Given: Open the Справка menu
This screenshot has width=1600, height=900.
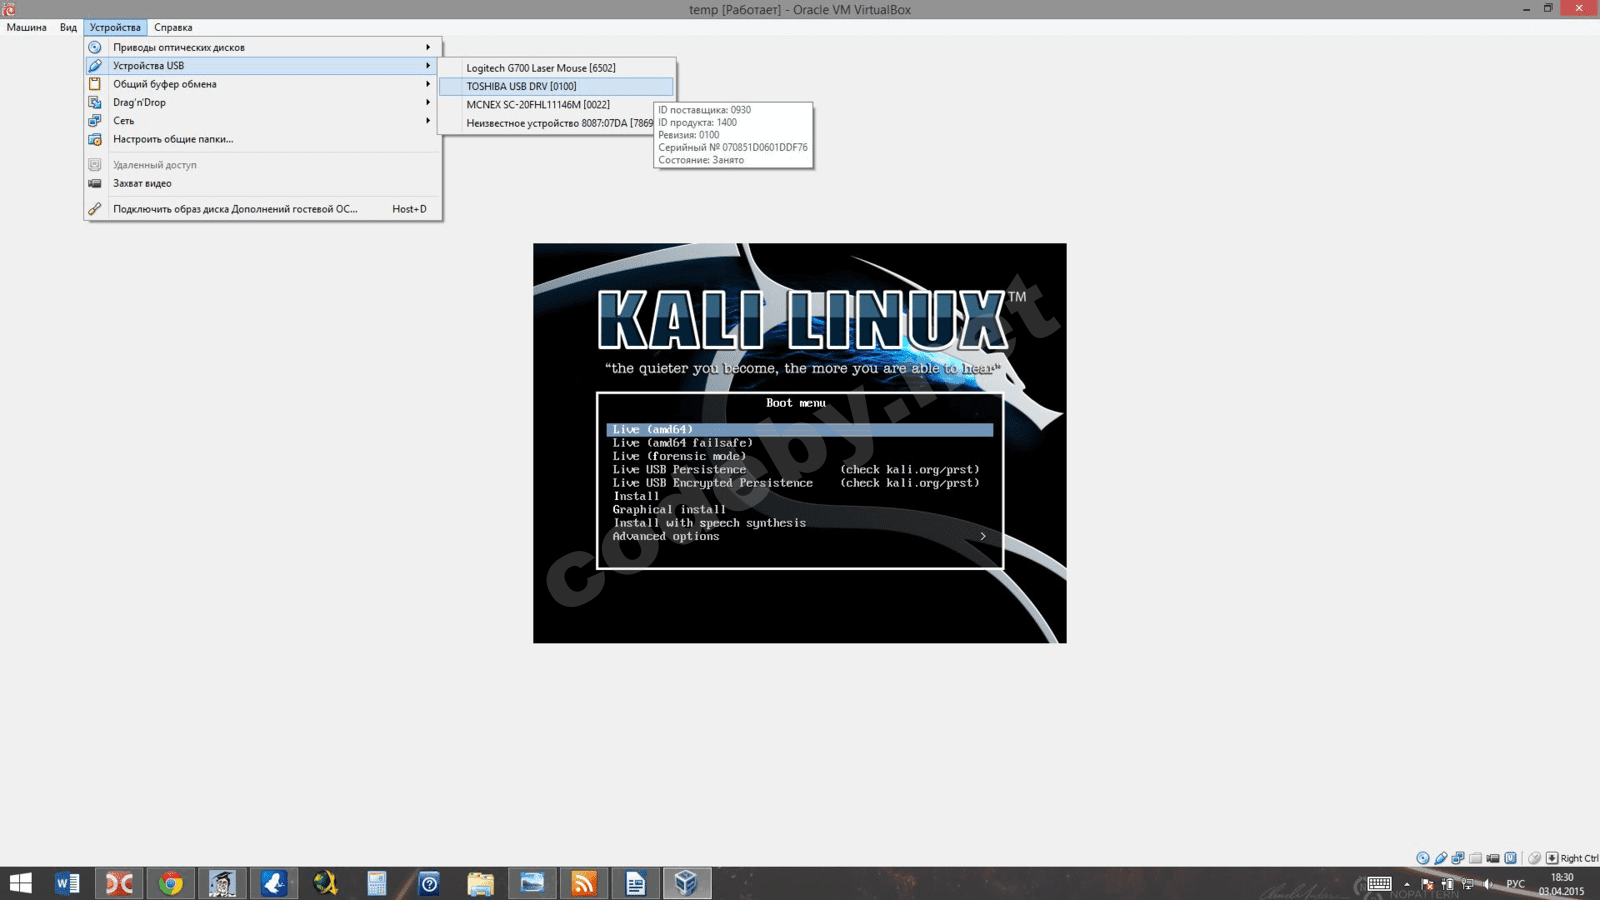Looking at the screenshot, I should [x=173, y=27].
